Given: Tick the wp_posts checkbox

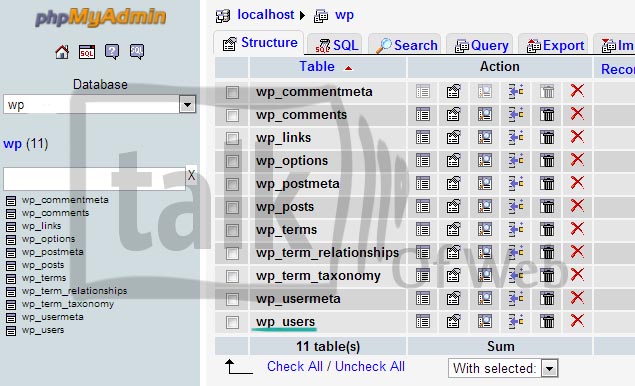Looking at the screenshot, I should point(232,208).
